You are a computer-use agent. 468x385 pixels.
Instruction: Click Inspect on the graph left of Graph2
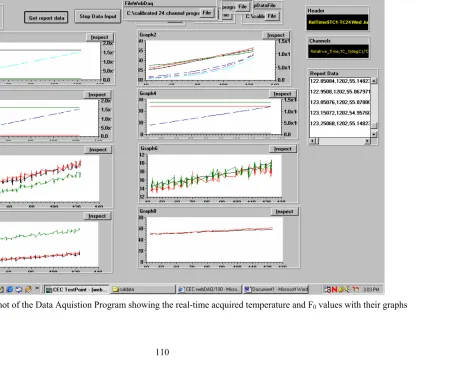click(x=100, y=37)
